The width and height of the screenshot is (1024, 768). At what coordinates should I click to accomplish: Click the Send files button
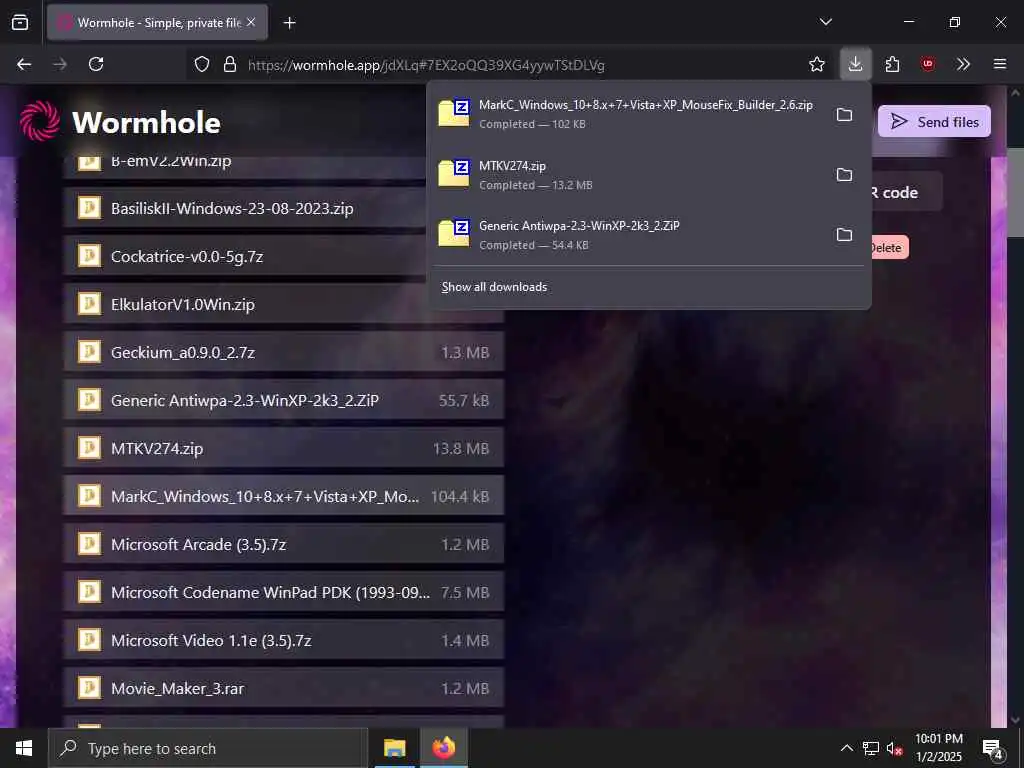934,121
